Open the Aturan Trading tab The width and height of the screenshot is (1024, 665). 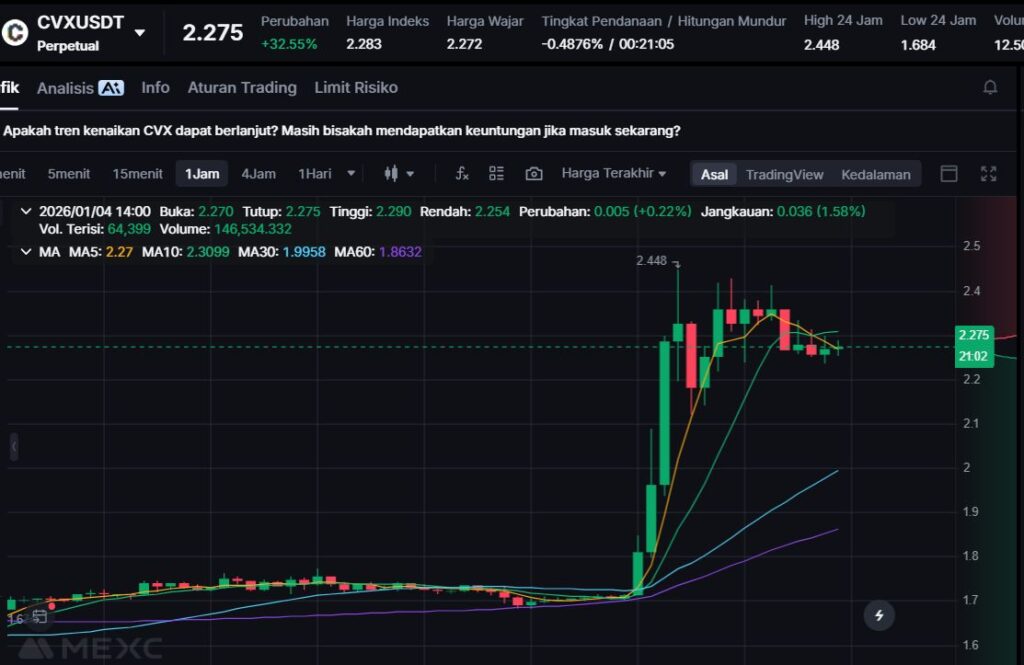click(x=242, y=88)
